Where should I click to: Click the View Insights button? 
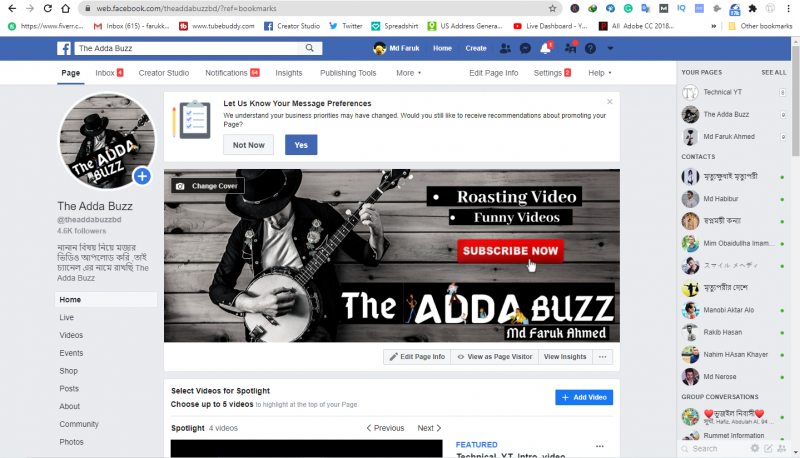coord(565,357)
